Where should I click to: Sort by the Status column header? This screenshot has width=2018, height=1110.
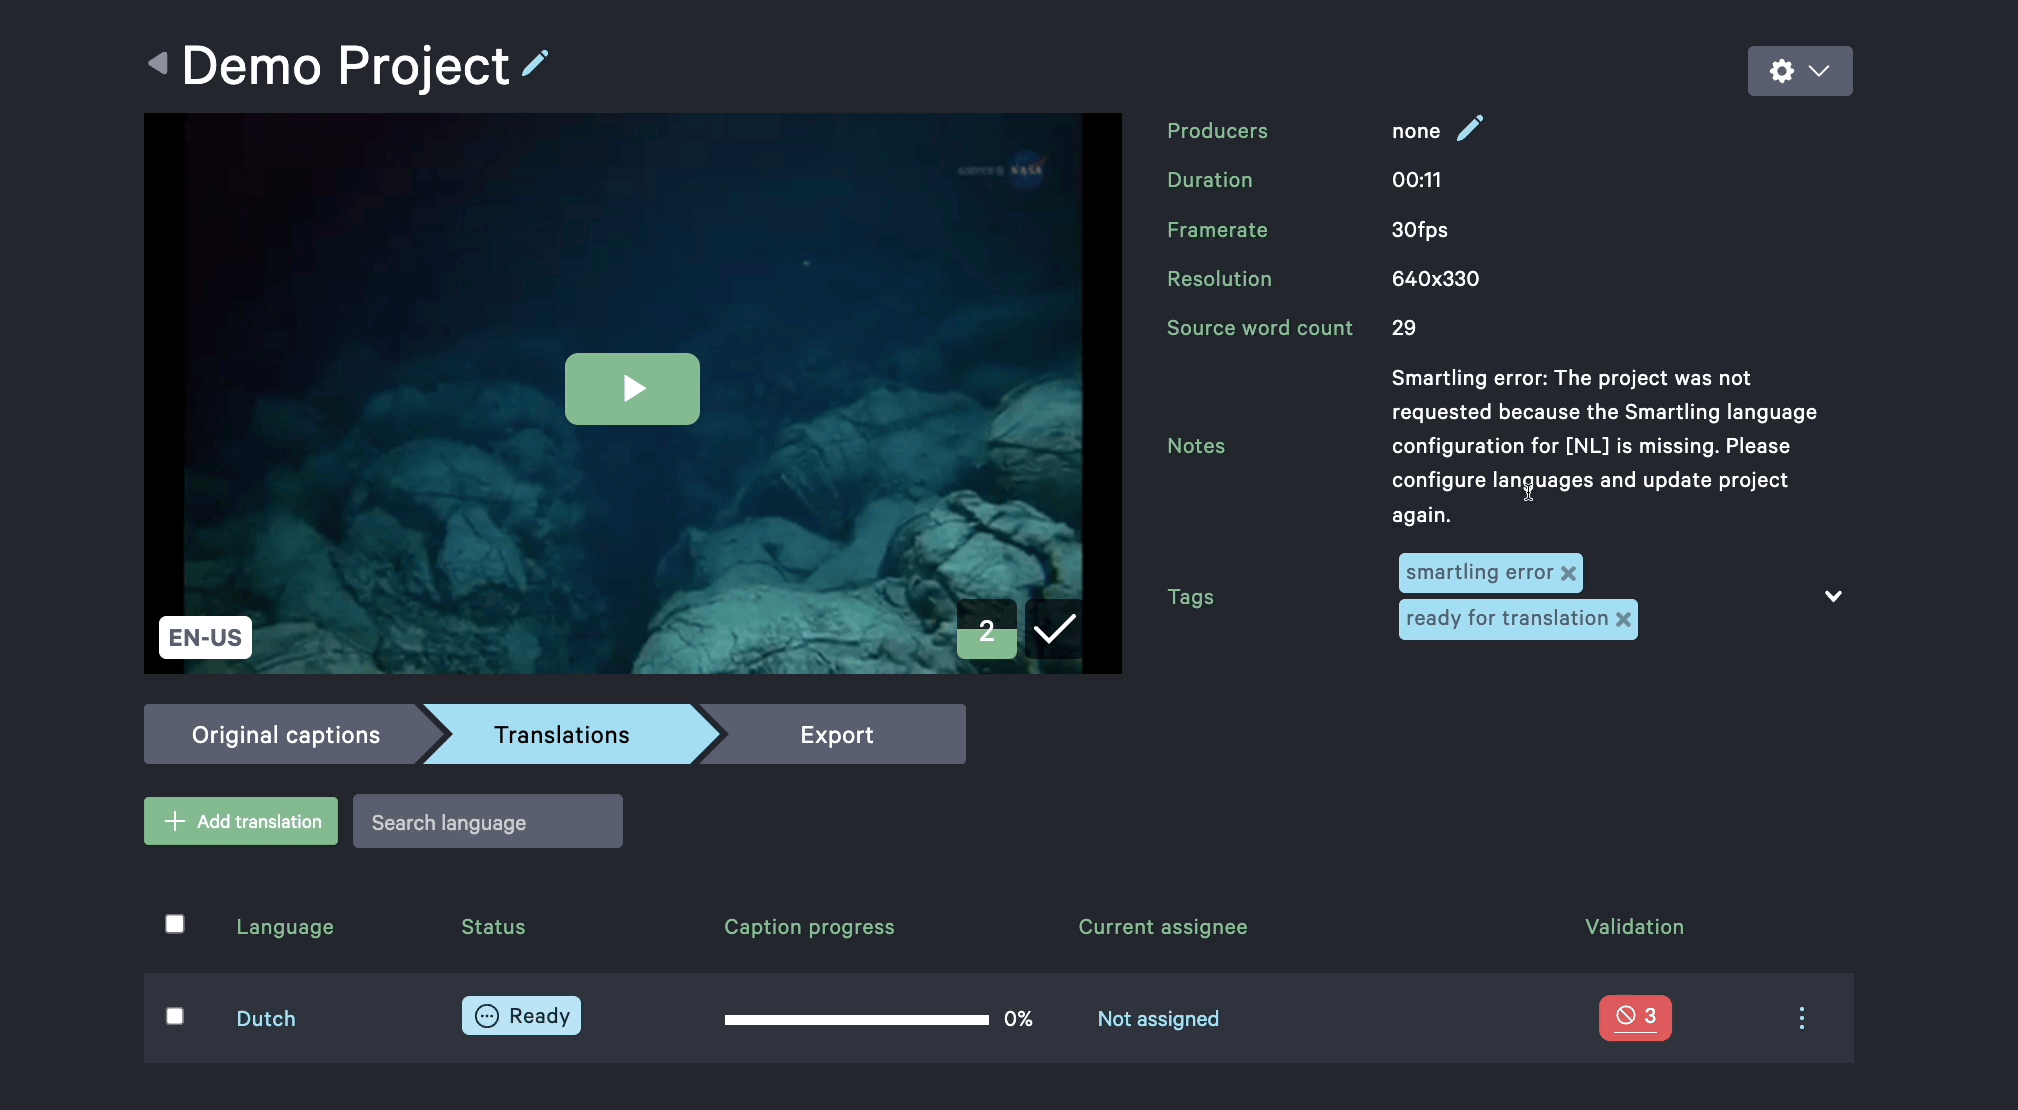click(x=493, y=926)
